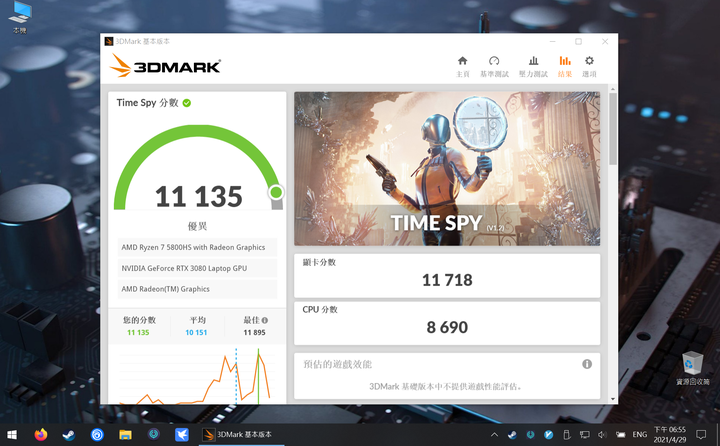Click the ENG input language indicator
The height and width of the screenshot is (446, 720).
pyautogui.click(x=639, y=435)
